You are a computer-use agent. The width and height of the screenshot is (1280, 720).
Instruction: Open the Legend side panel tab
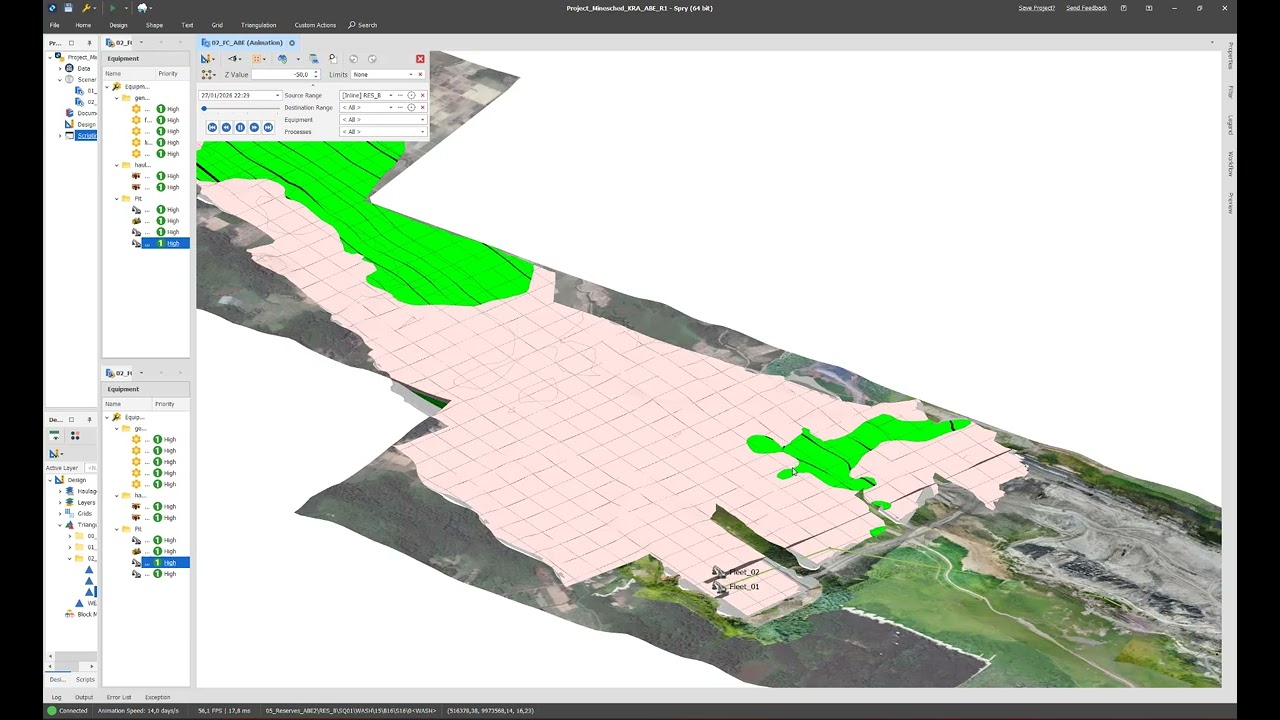[1231, 125]
